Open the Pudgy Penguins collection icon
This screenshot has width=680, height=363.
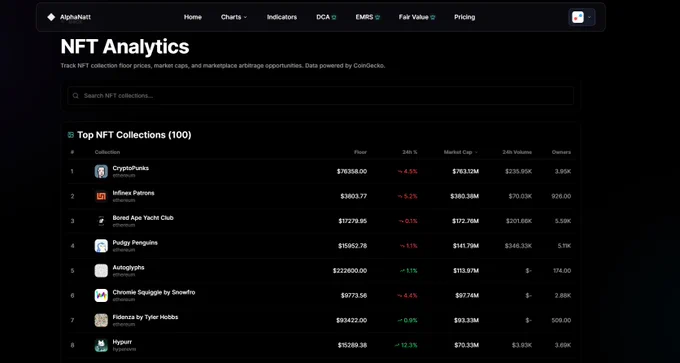(101, 246)
